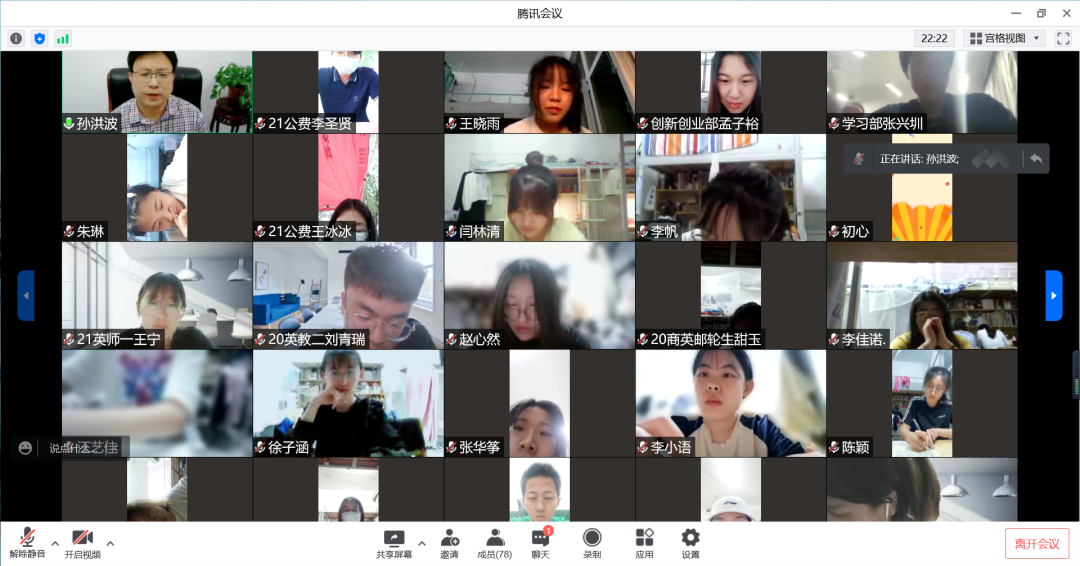Click the blue security shield icon
The image size is (1080, 566).
point(40,38)
